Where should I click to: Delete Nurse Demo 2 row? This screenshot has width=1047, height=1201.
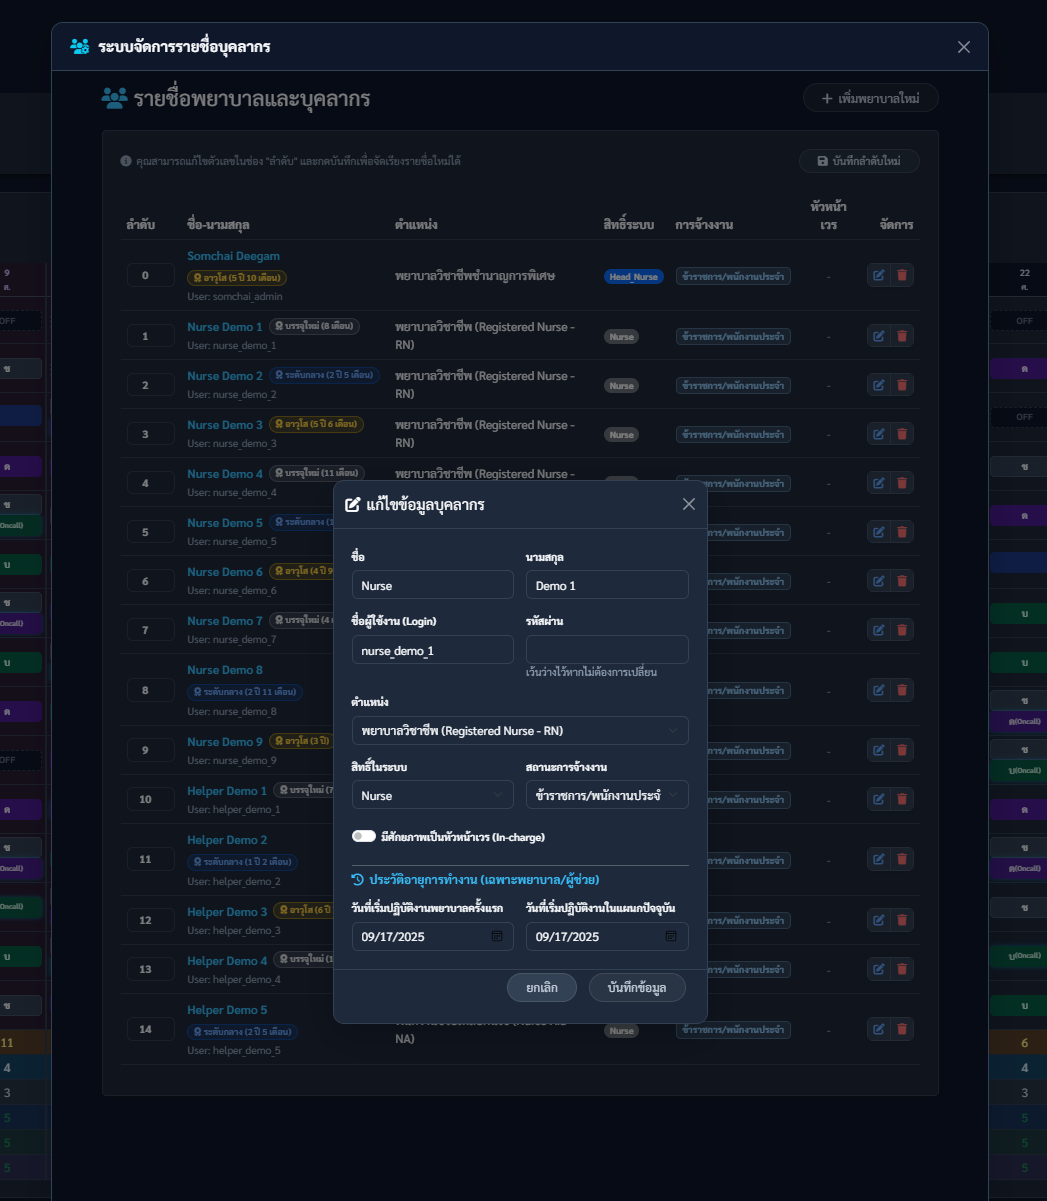[902, 385]
